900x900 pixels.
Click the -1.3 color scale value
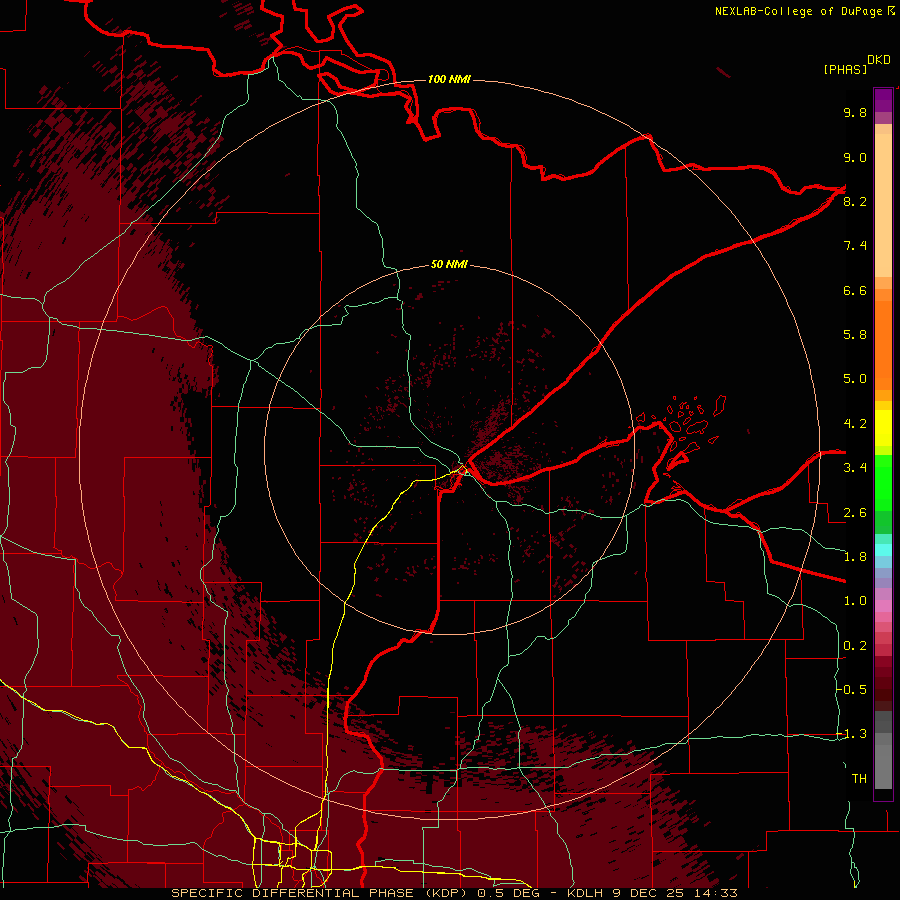852,734
